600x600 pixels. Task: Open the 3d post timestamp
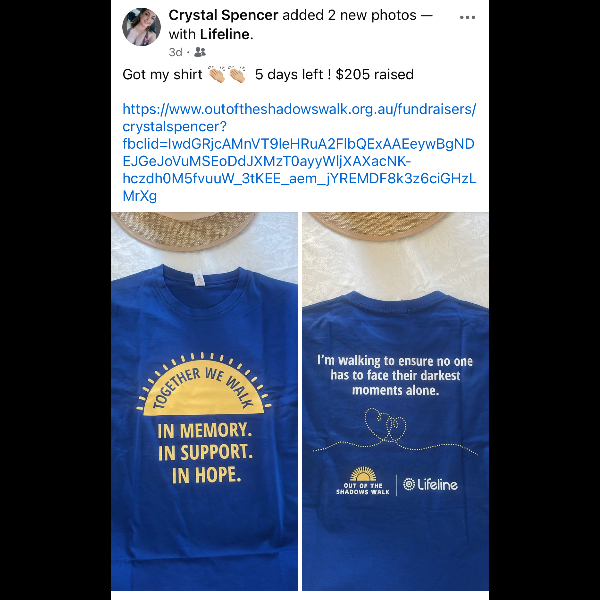coord(175,52)
